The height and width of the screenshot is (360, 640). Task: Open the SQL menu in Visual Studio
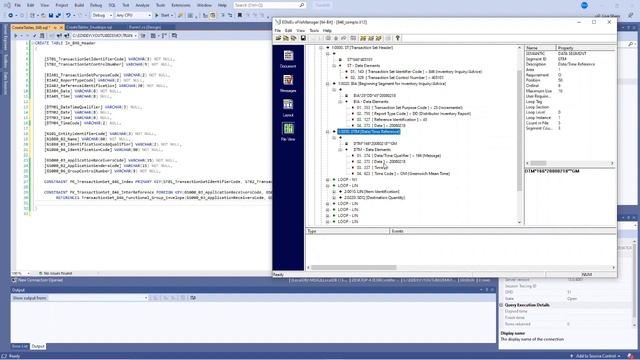(112, 5)
